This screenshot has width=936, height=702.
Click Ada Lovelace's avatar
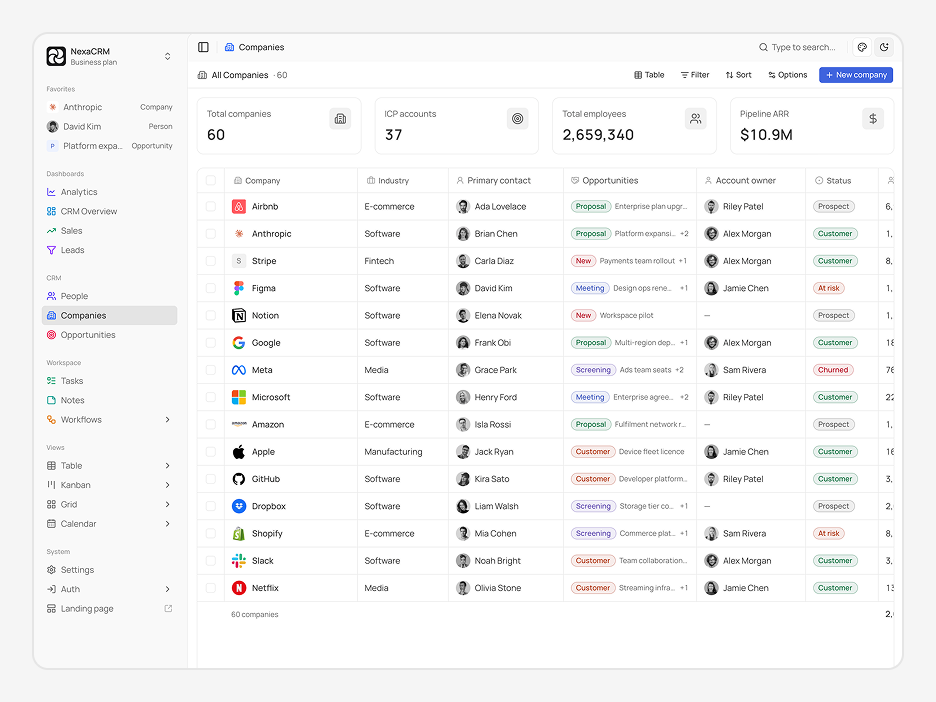pyautogui.click(x=463, y=207)
